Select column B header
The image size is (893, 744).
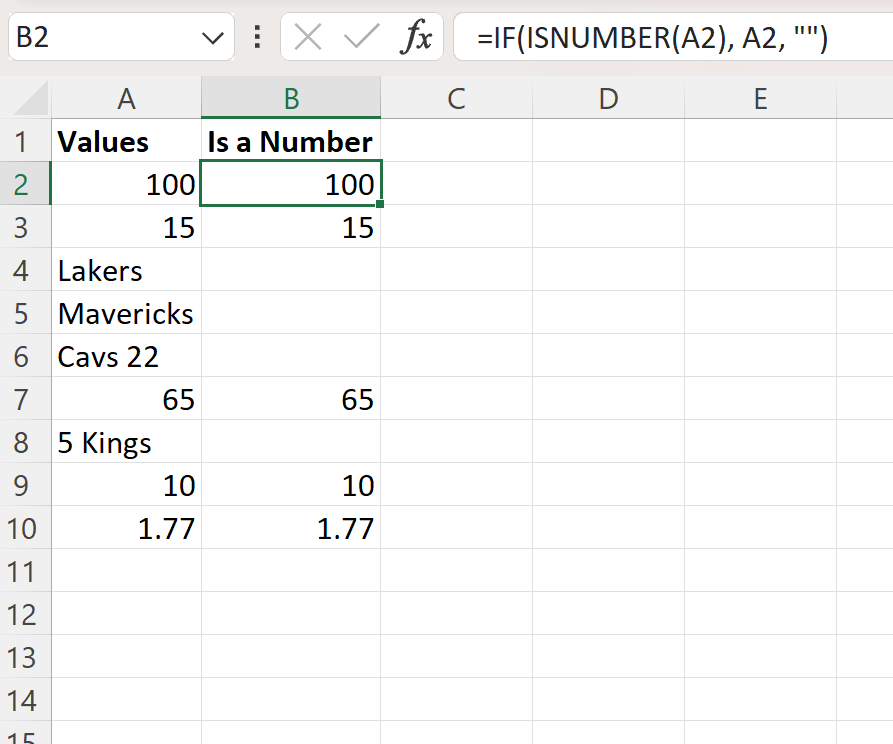click(290, 97)
